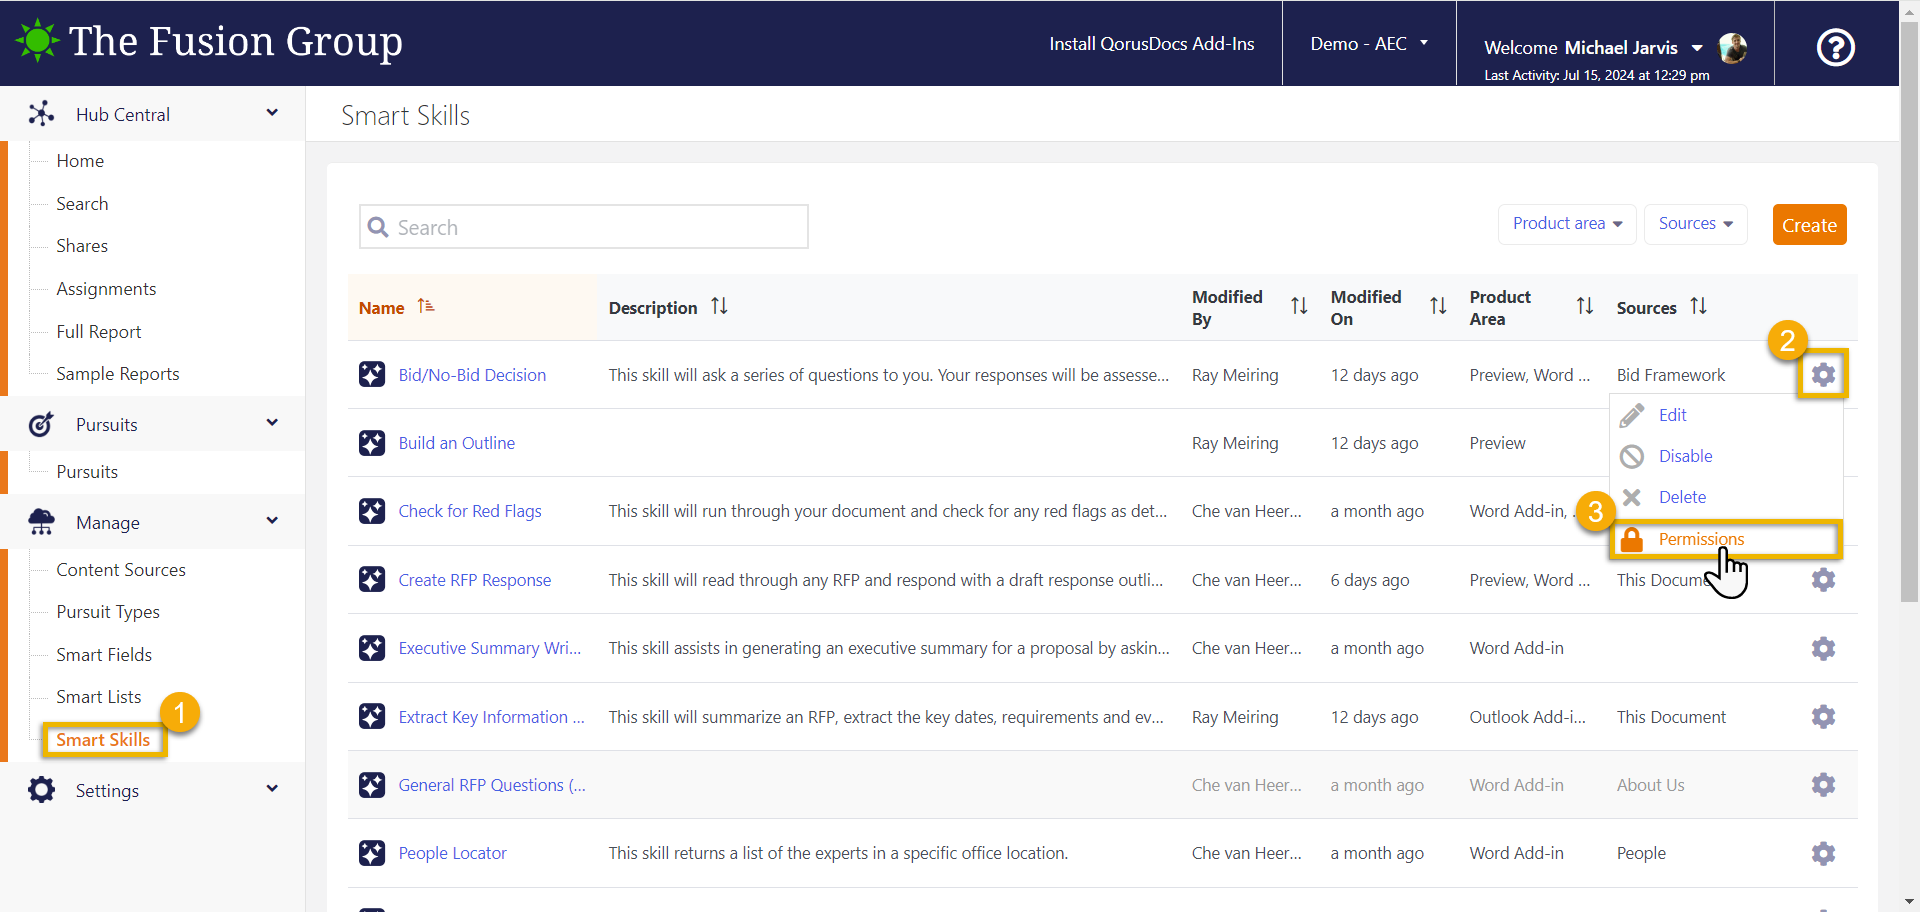Open the Sources filter dropdown
The width and height of the screenshot is (1920, 912).
point(1695,224)
